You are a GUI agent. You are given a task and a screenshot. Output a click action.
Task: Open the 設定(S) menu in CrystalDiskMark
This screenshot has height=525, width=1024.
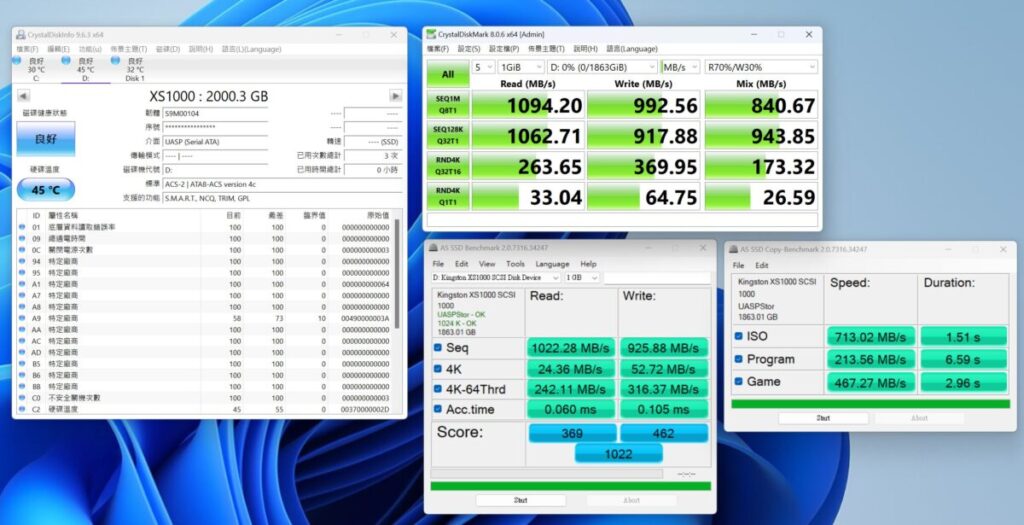coord(469,49)
